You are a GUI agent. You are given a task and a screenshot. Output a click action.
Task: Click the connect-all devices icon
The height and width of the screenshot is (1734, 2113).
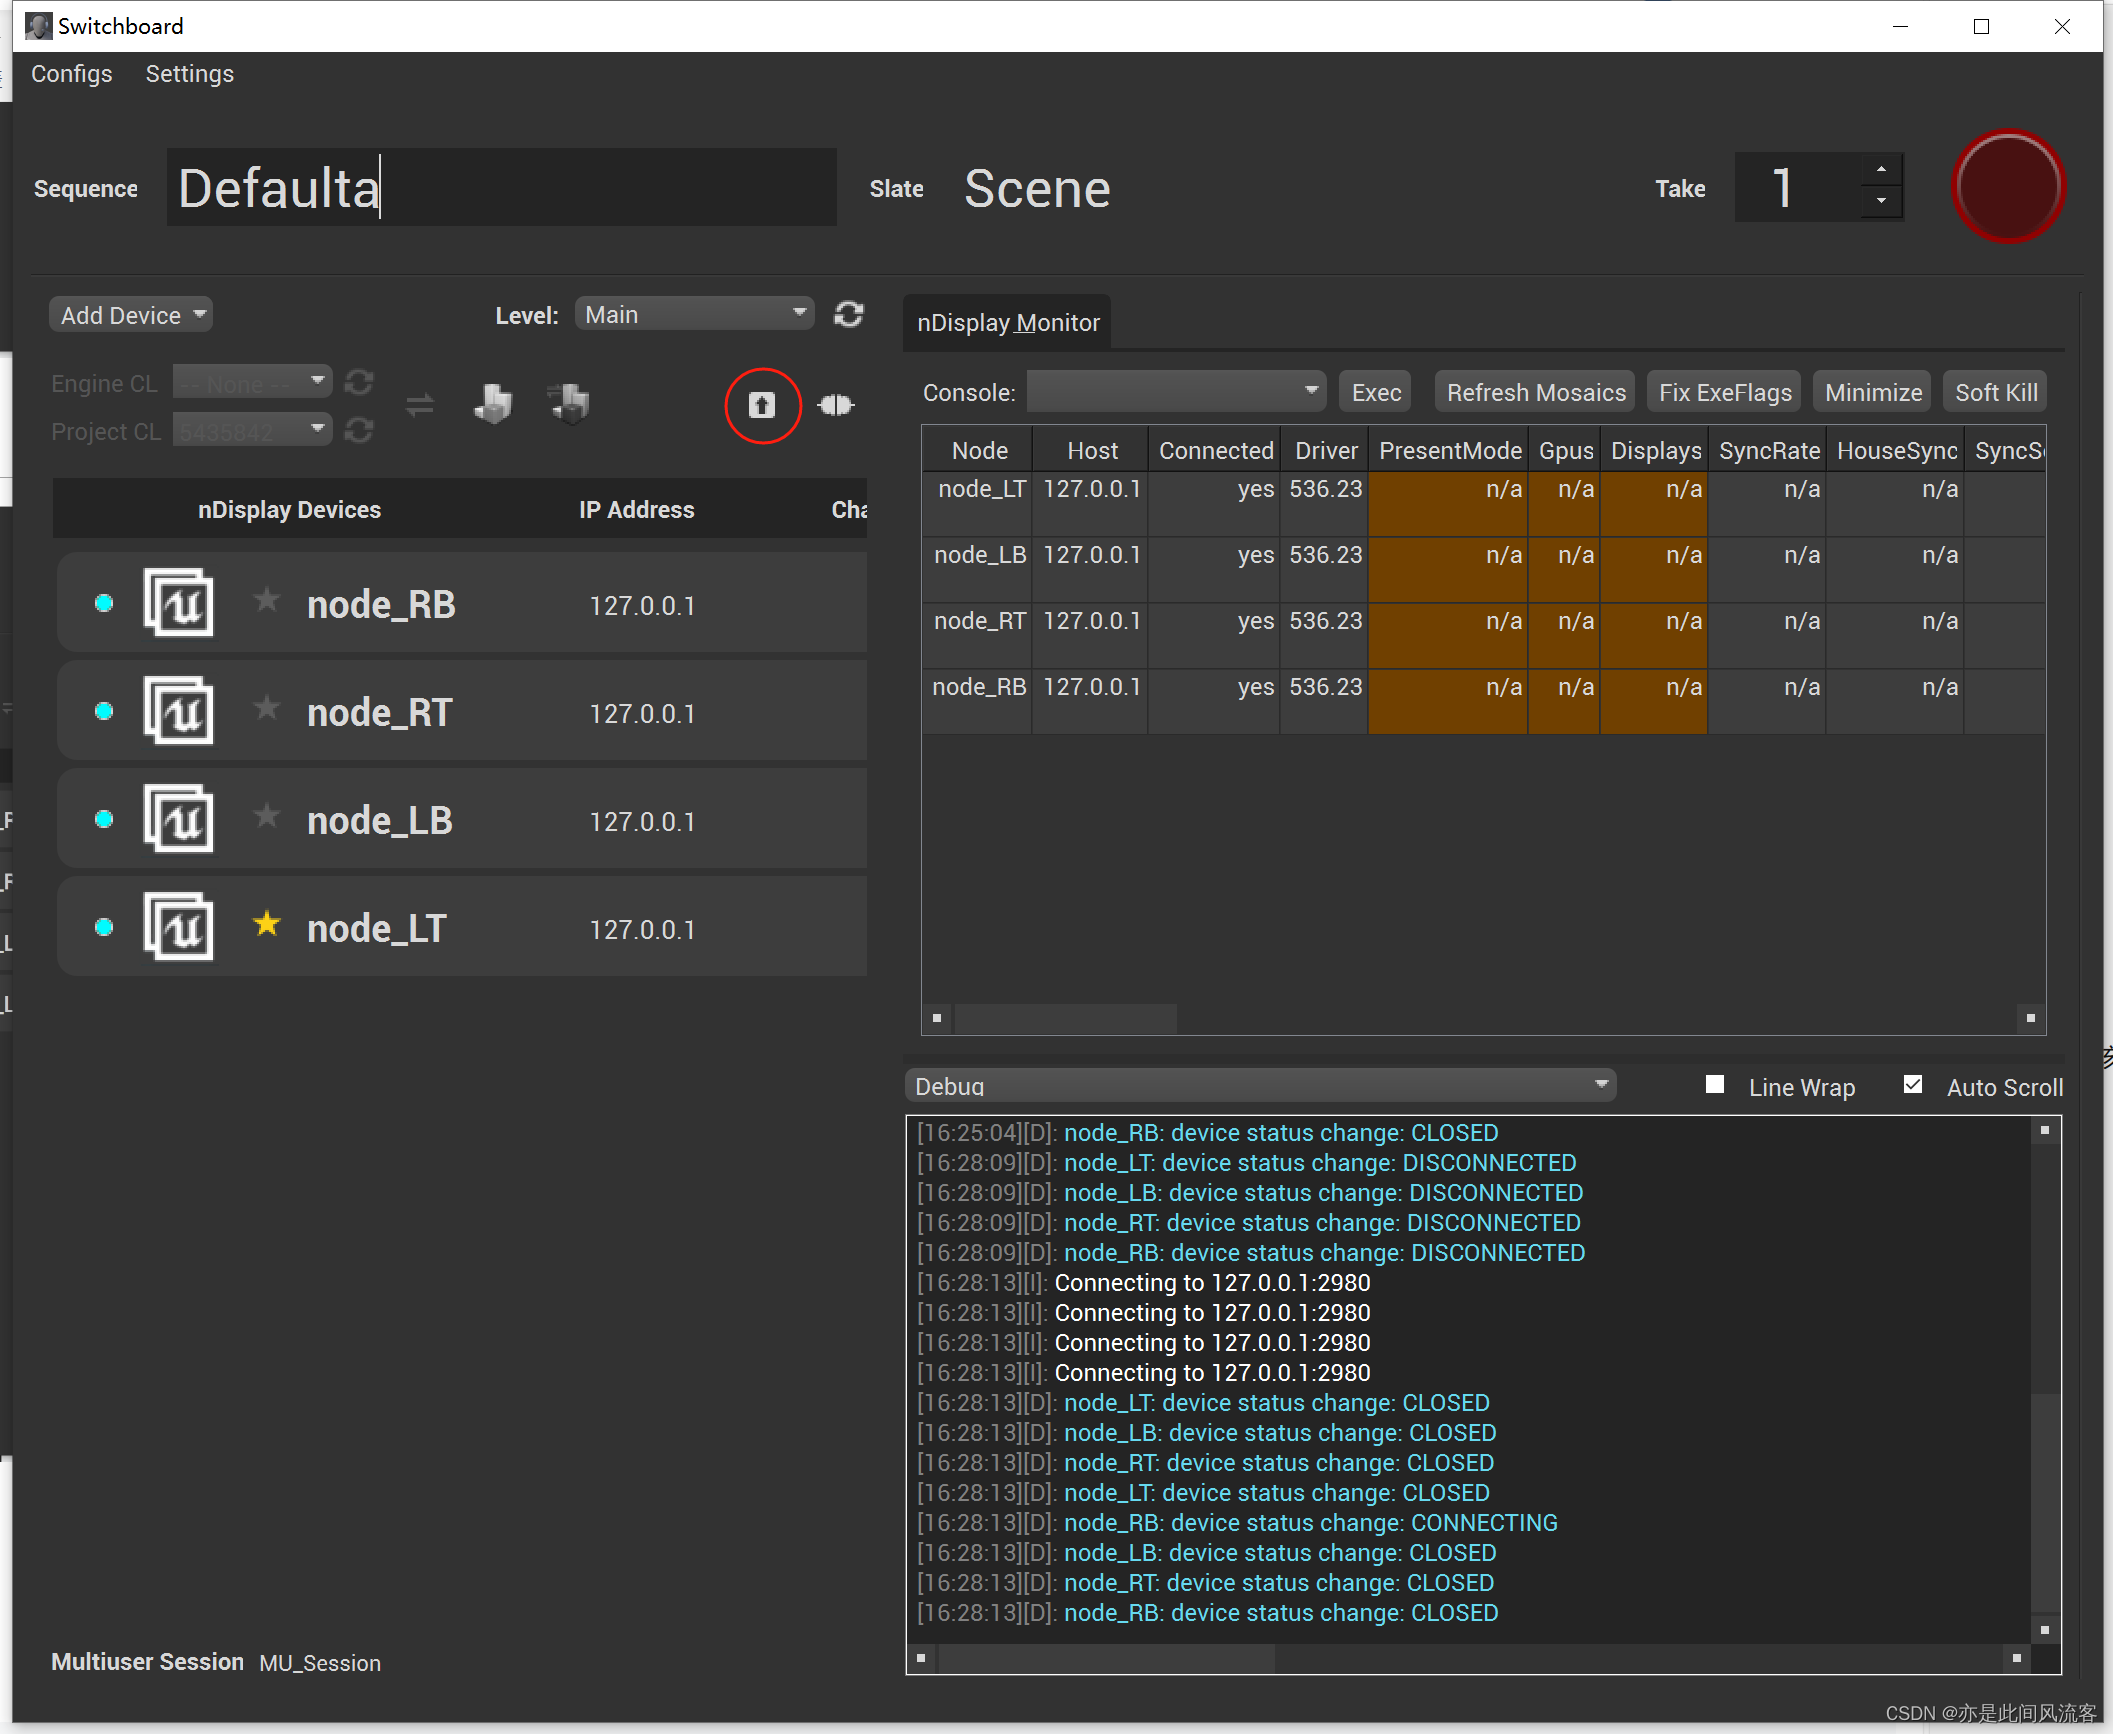tap(836, 405)
